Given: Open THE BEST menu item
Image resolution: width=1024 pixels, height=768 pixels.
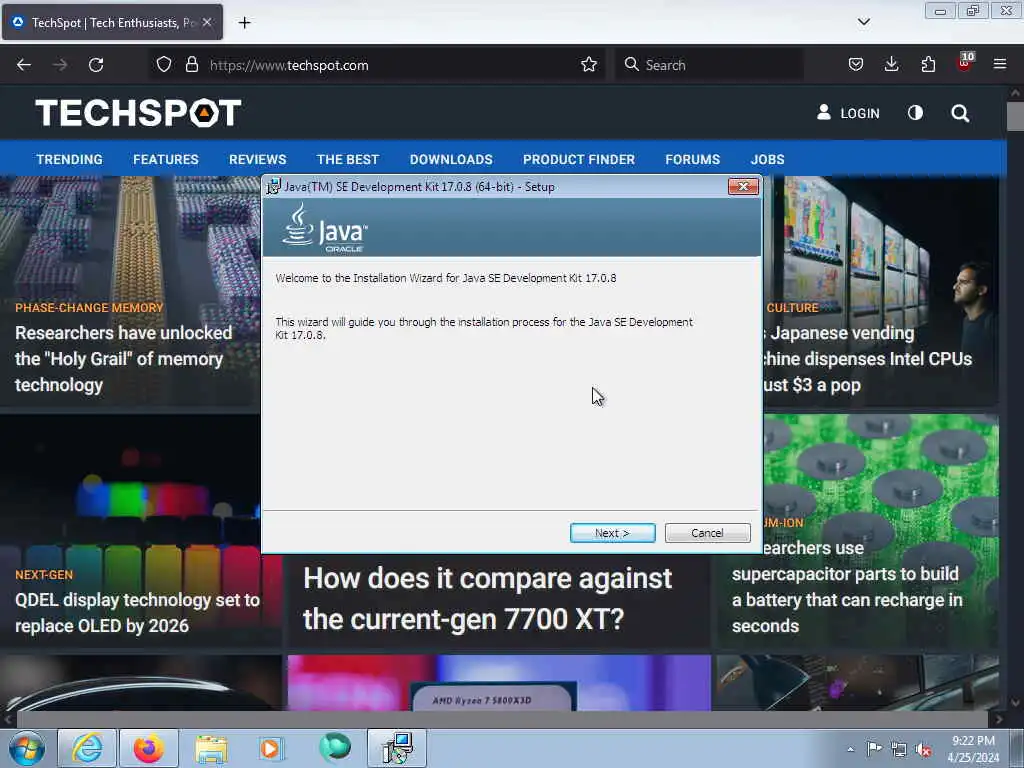Looking at the screenshot, I should pos(347,159).
